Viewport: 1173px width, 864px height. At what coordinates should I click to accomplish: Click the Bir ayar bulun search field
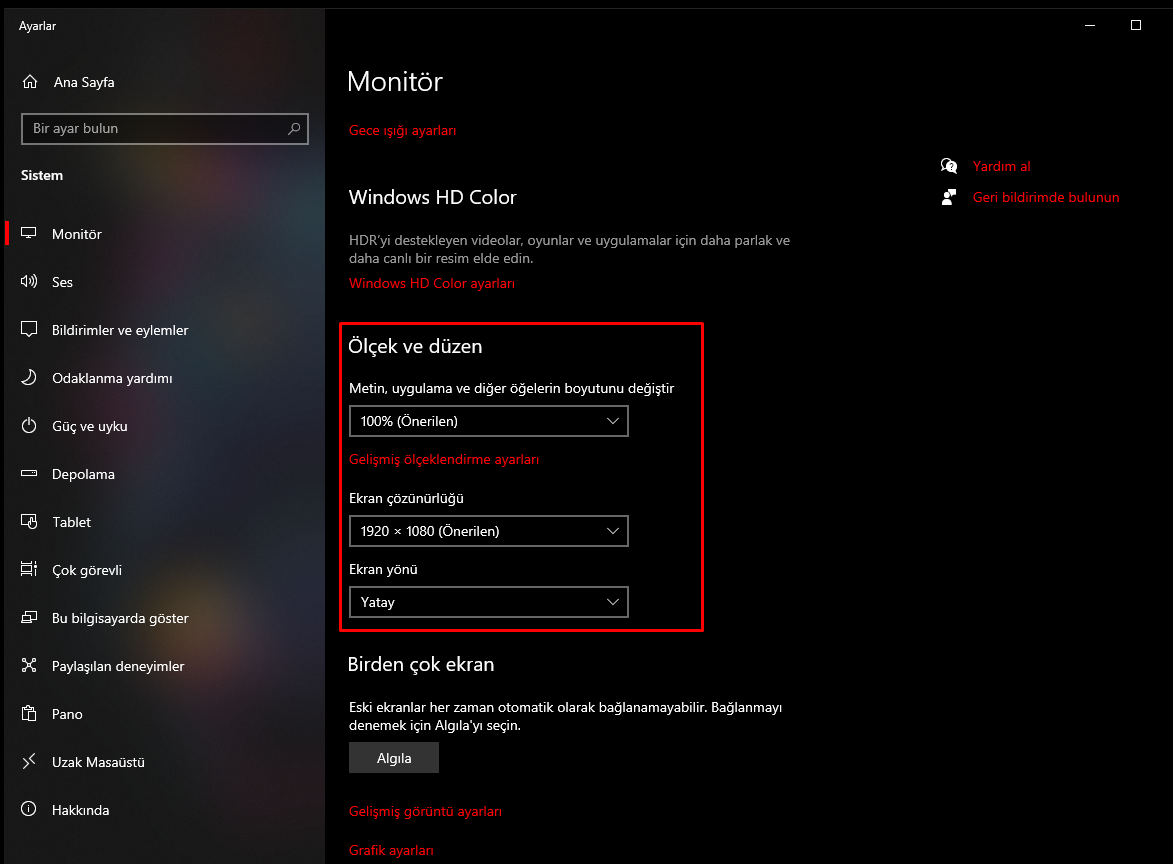[165, 129]
